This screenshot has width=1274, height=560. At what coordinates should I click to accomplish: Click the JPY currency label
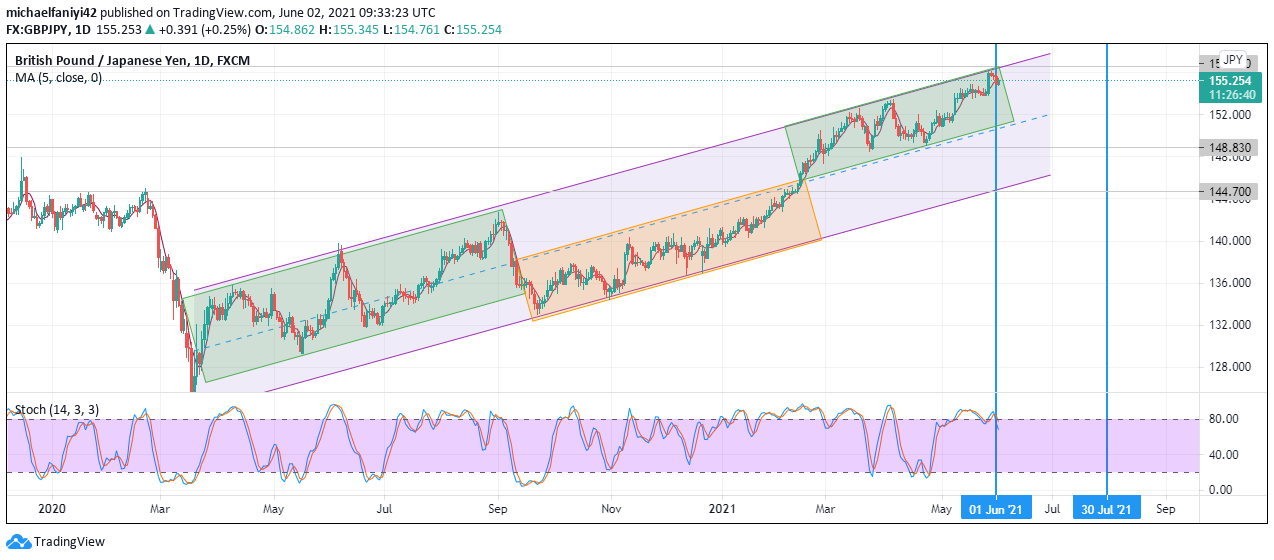[1233, 59]
